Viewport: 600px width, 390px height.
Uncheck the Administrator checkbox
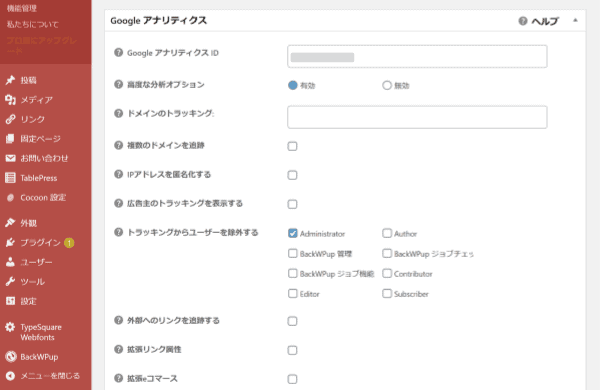click(293, 233)
